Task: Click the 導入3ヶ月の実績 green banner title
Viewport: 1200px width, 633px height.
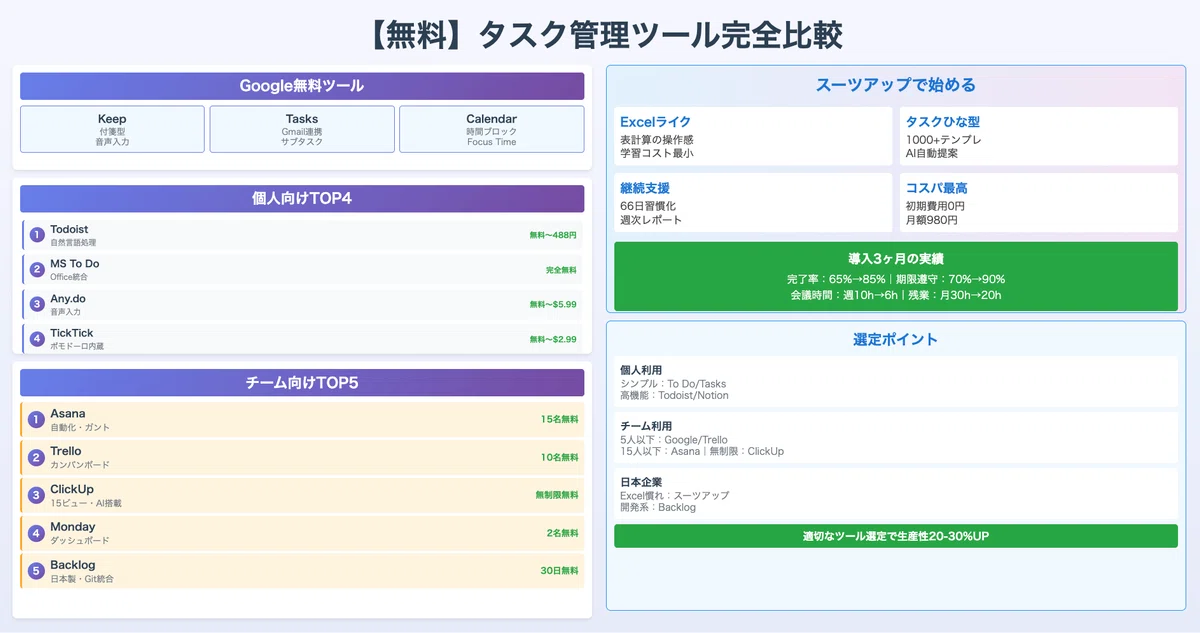Action: click(896, 259)
